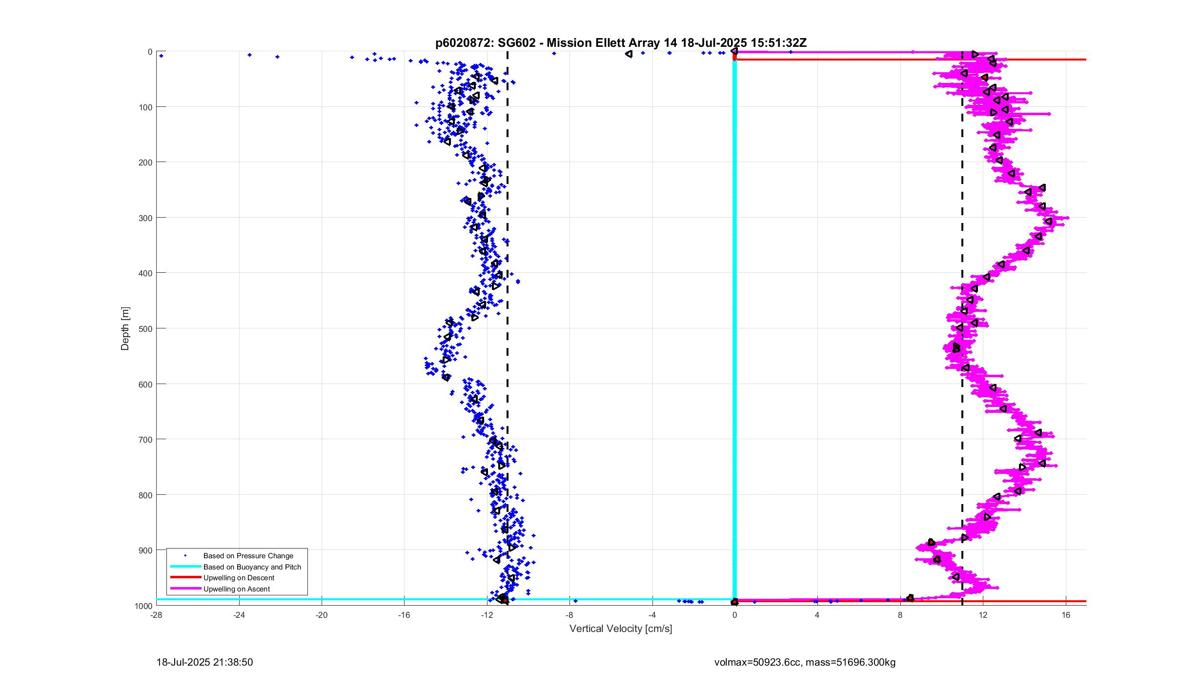The height and width of the screenshot is (681, 1200).
Task: Click legend entry 'Based on Buoyancy and Pitch'
Action: [x=251, y=567]
